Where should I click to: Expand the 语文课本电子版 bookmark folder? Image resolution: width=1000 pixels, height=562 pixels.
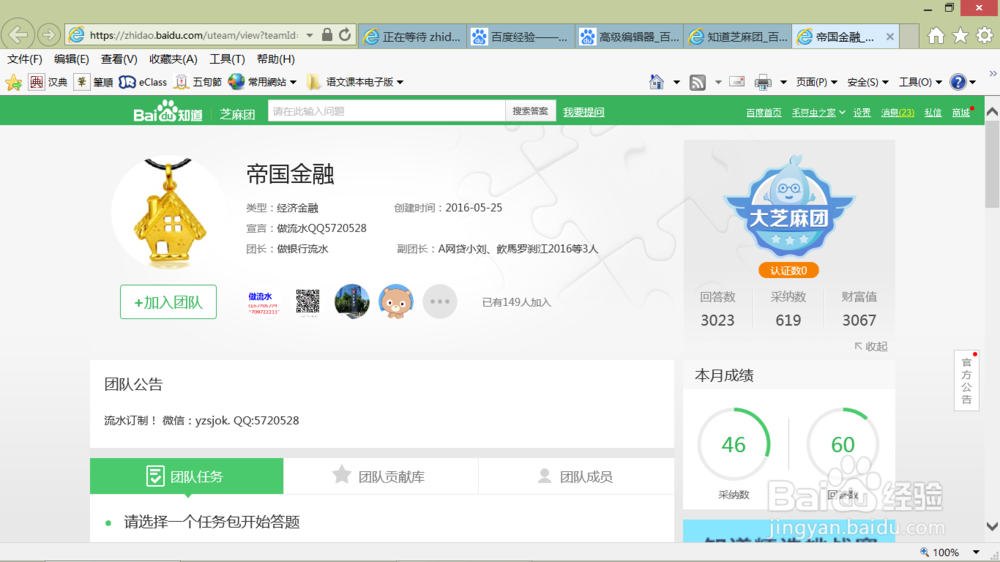(x=355, y=82)
